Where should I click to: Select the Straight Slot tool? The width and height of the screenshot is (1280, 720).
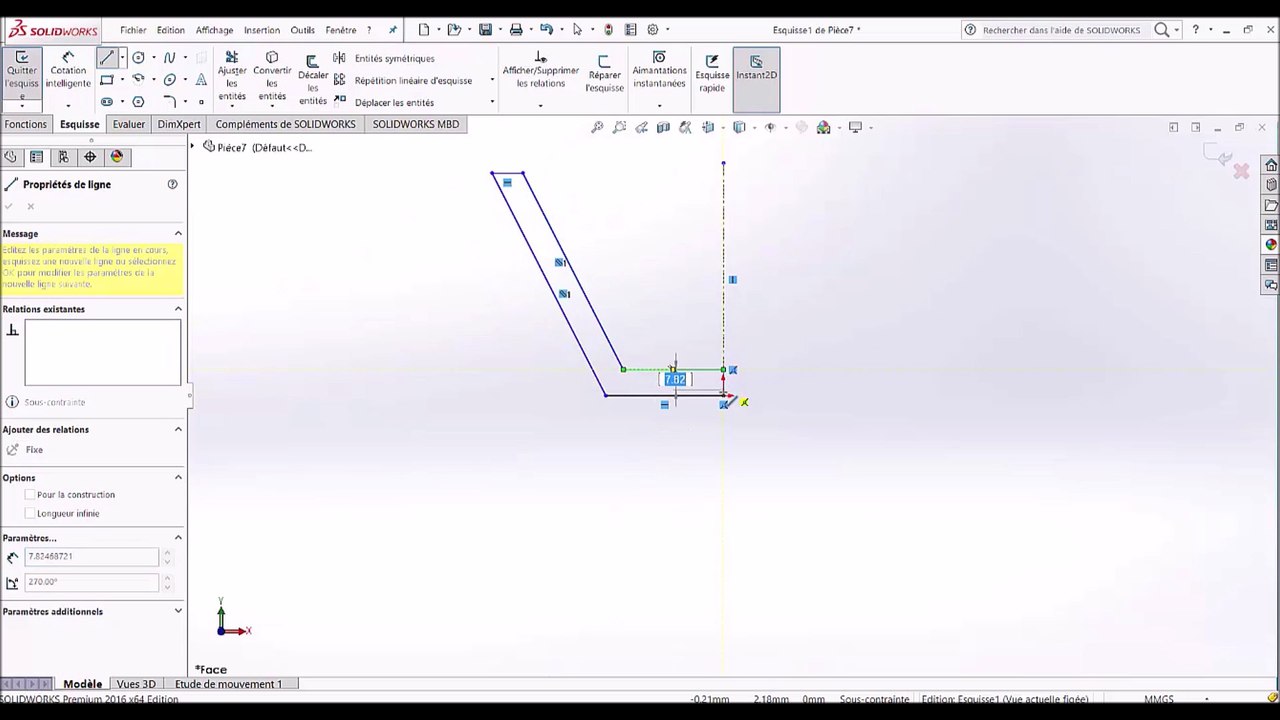coord(107,102)
